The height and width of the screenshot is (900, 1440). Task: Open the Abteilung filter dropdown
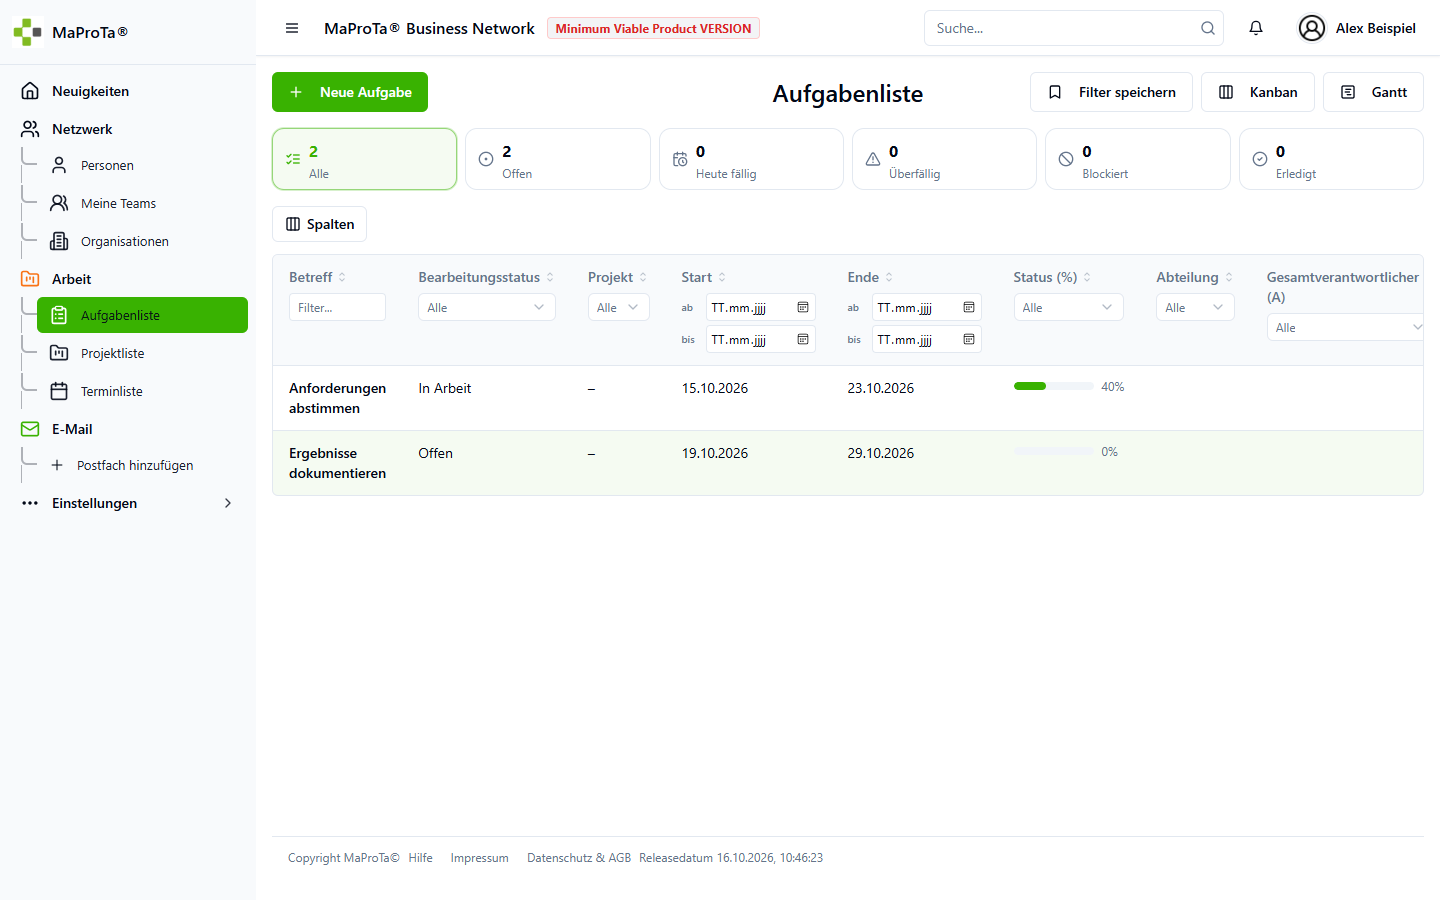point(1195,307)
